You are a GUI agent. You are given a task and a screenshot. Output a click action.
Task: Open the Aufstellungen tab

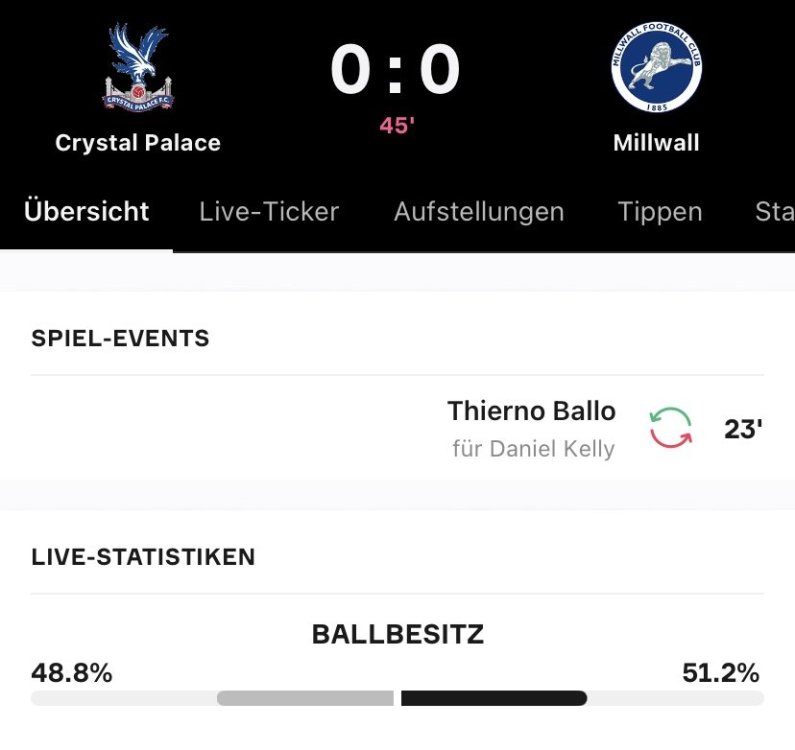(478, 212)
